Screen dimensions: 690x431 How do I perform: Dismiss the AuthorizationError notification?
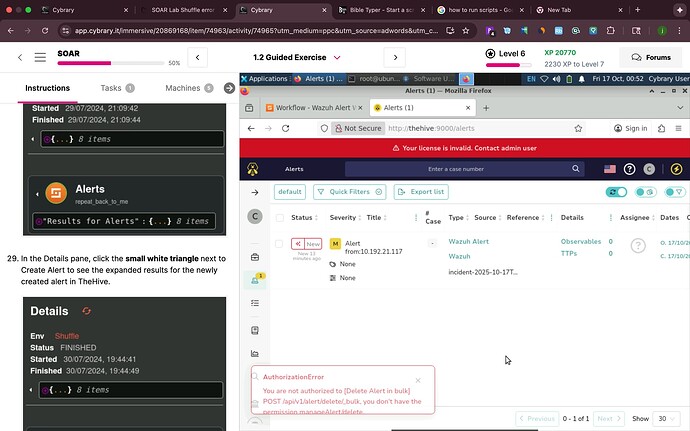click(418, 380)
